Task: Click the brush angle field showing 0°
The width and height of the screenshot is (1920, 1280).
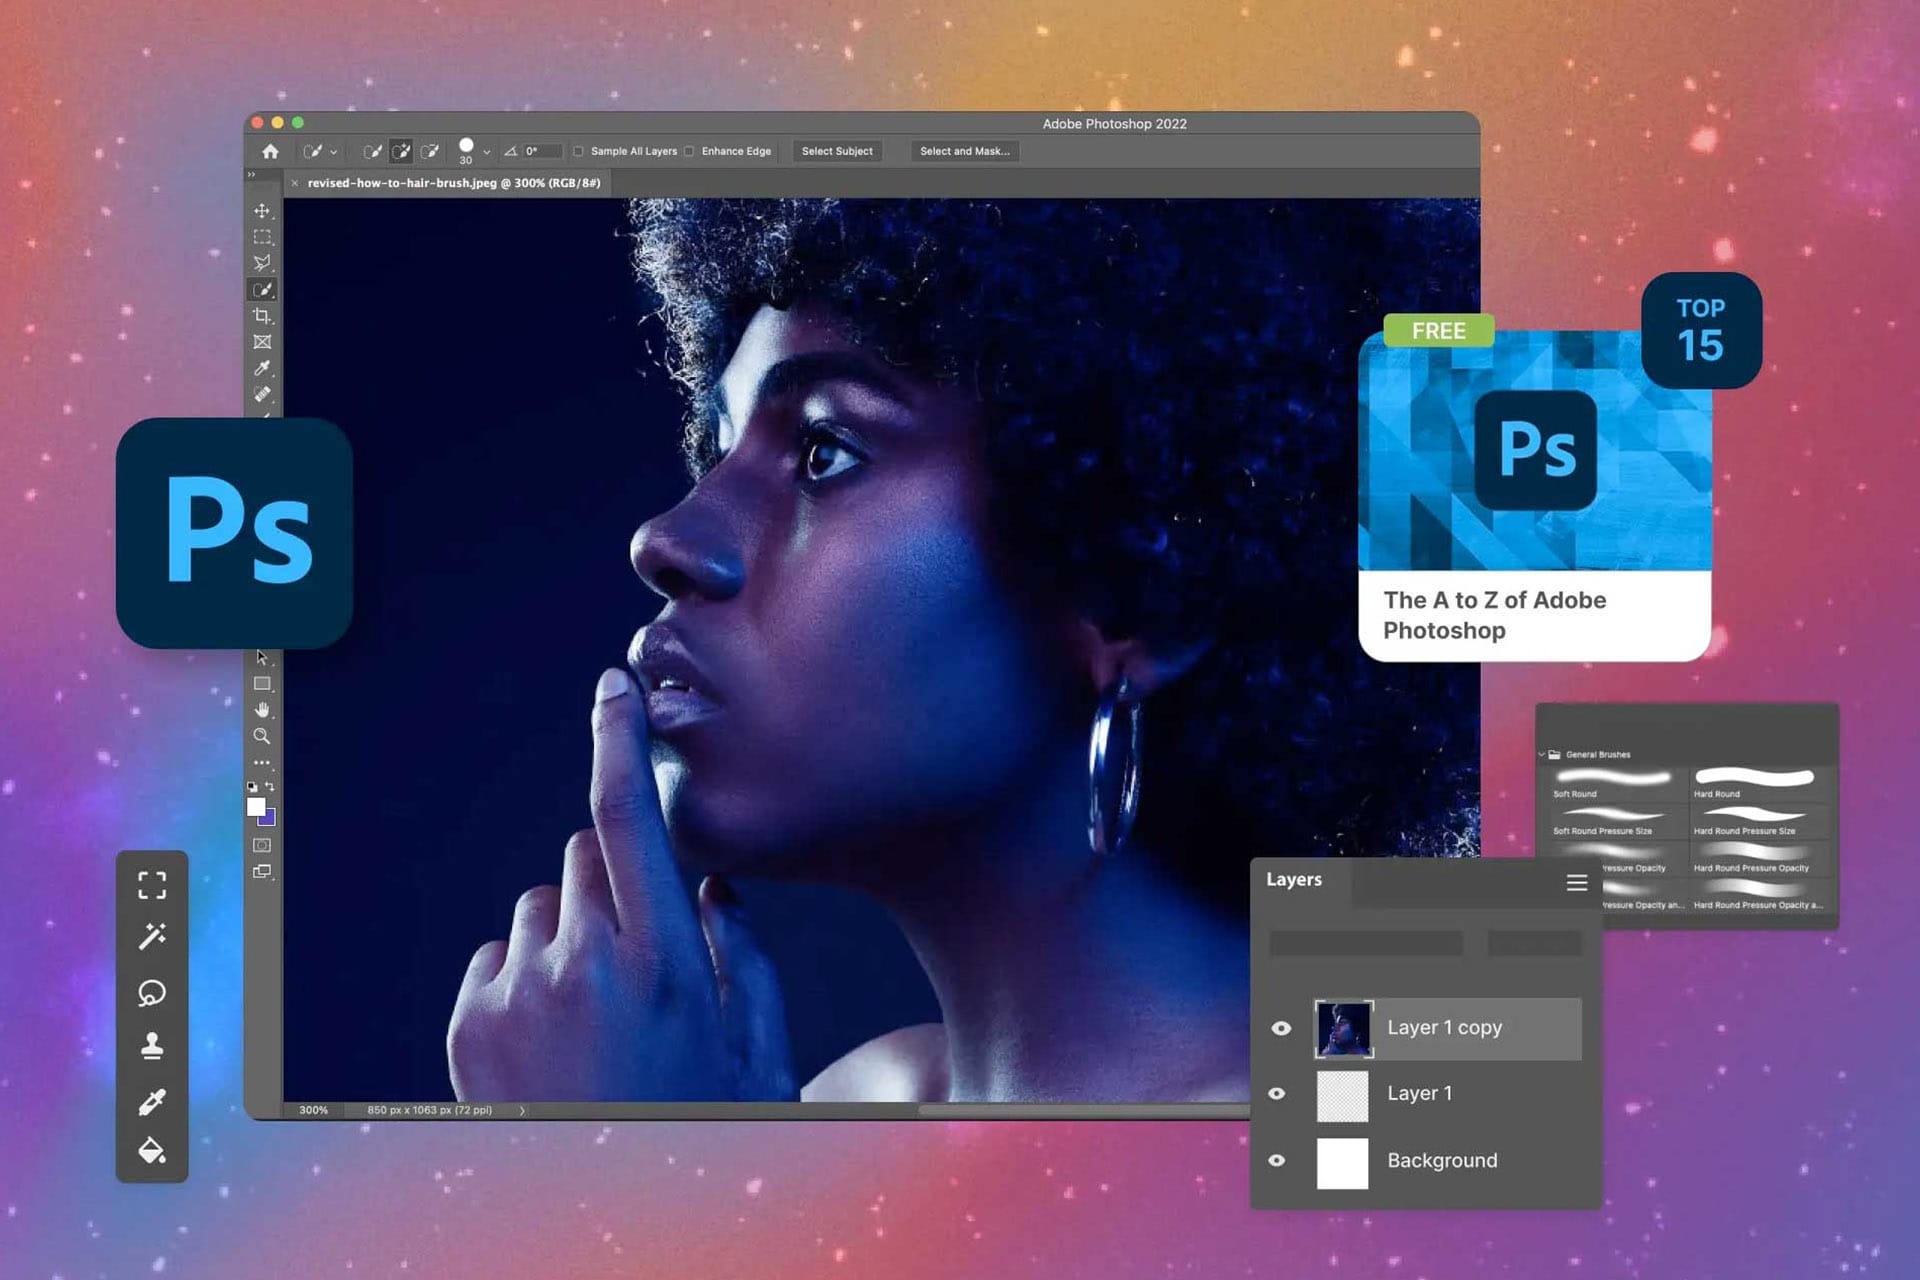Action: [541, 151]
